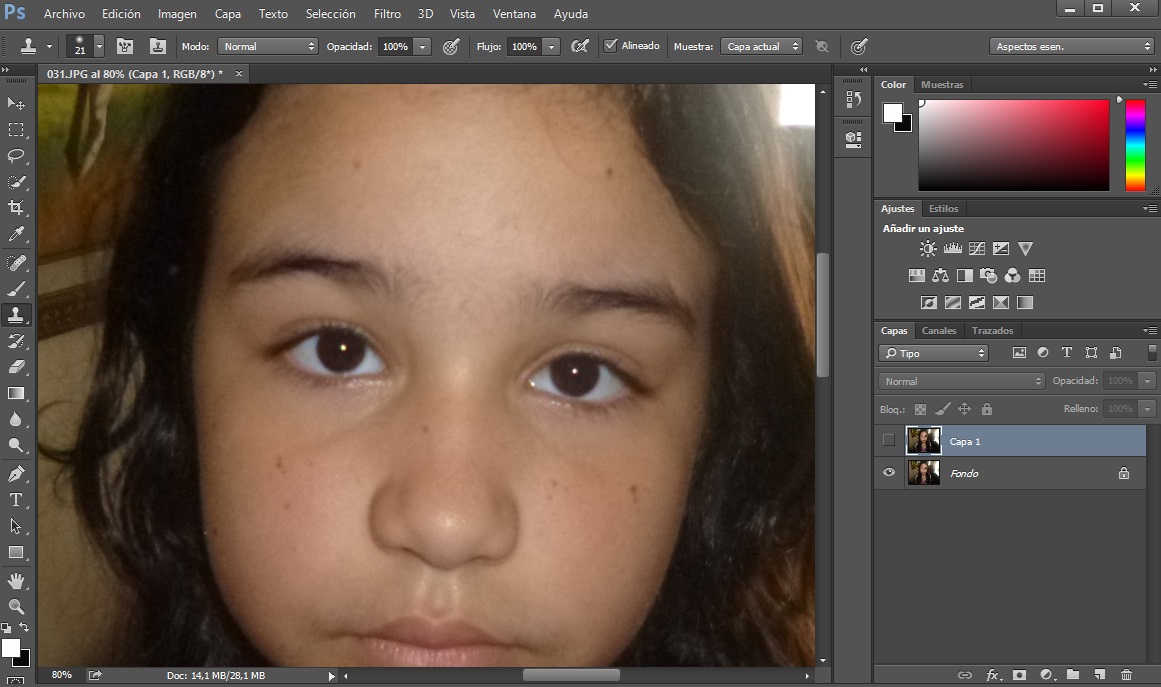Screen dimensions: 1161x687
Task: Select the Type tool
Action: point(15,500)
